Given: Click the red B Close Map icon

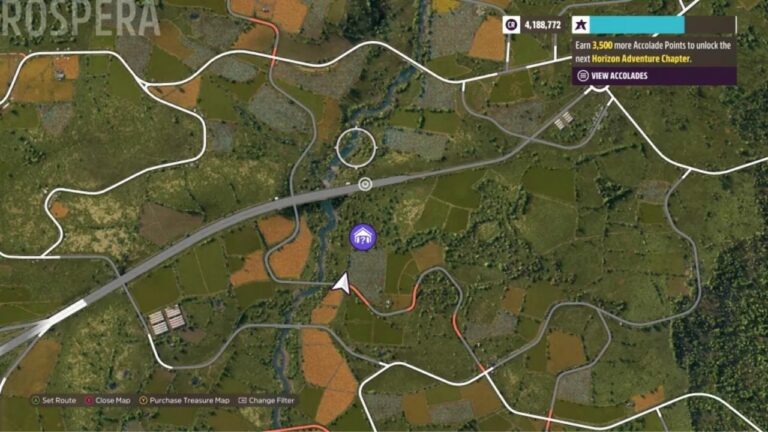Looking at the screenshot, I should click(89, 401).
